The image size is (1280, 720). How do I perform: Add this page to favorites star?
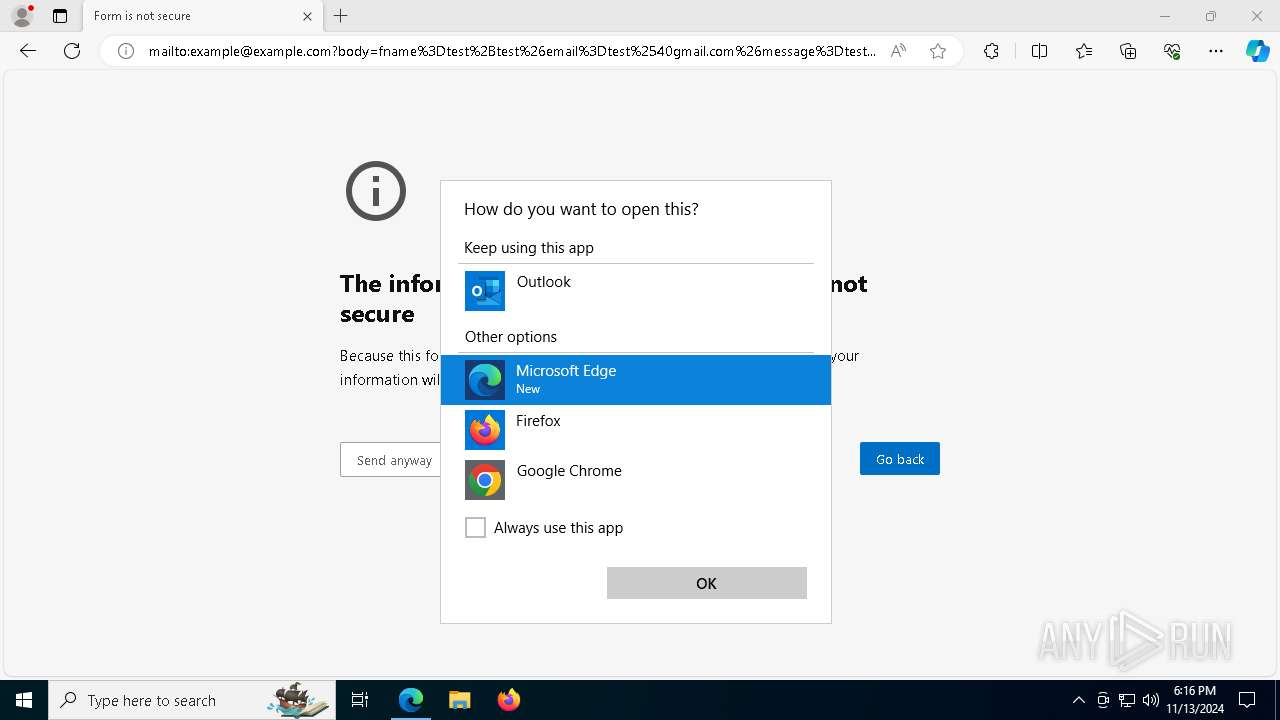pyautogui.click(x=938, y=51)
